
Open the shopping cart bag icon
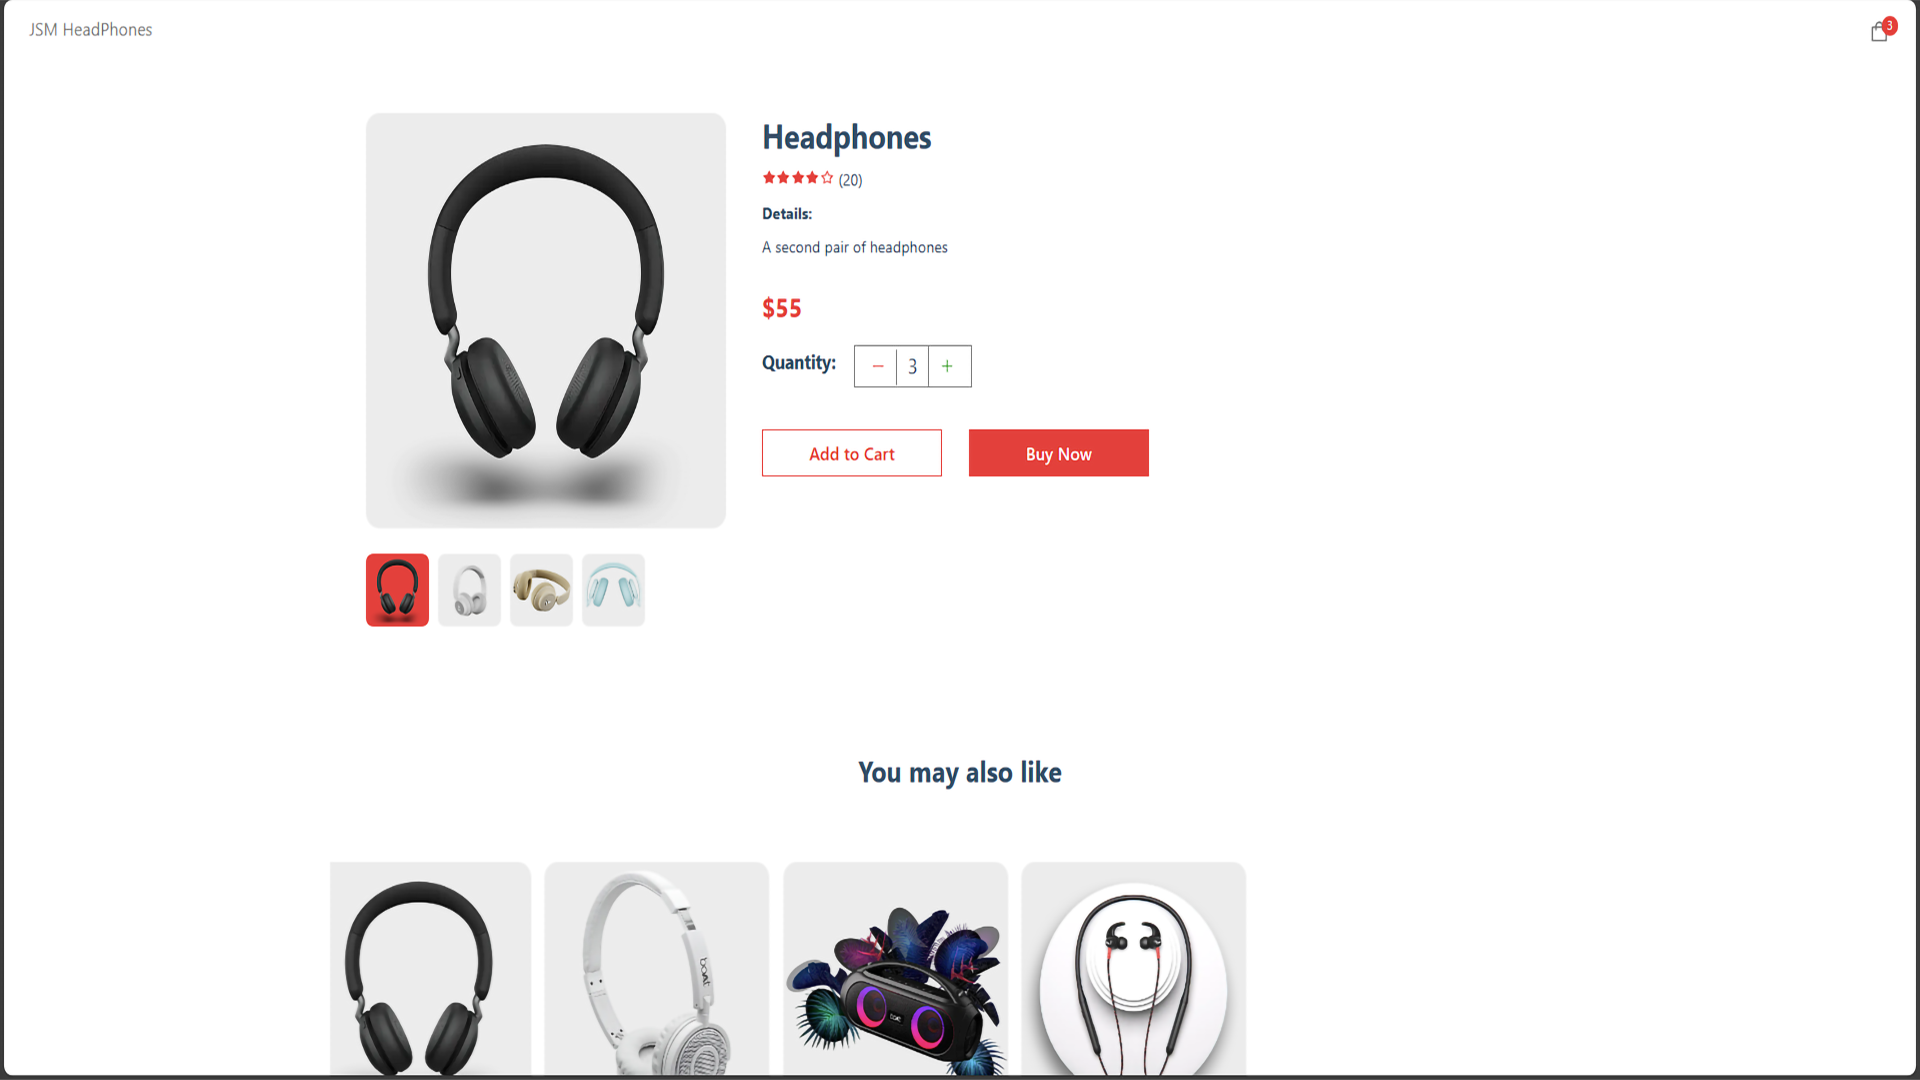[x=1879, y=32]
